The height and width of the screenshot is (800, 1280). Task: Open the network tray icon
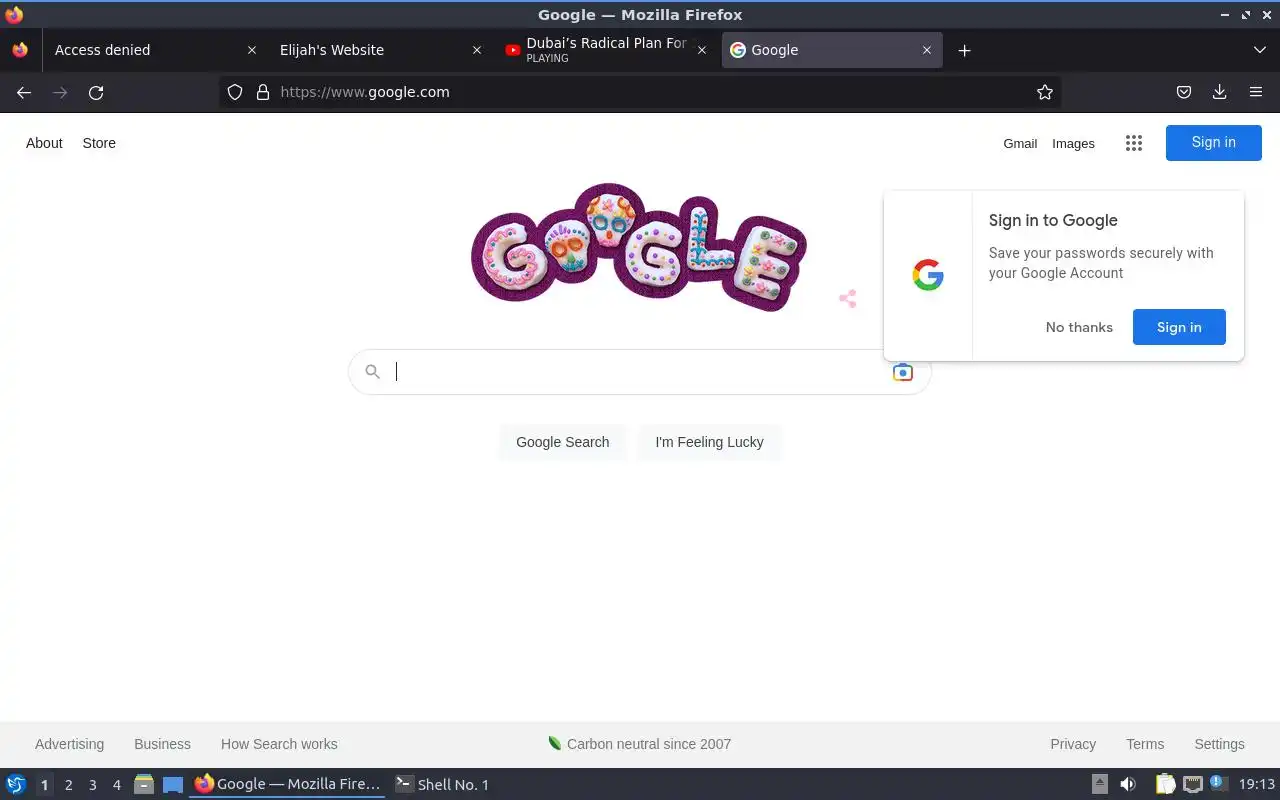tap(1192, 784)
